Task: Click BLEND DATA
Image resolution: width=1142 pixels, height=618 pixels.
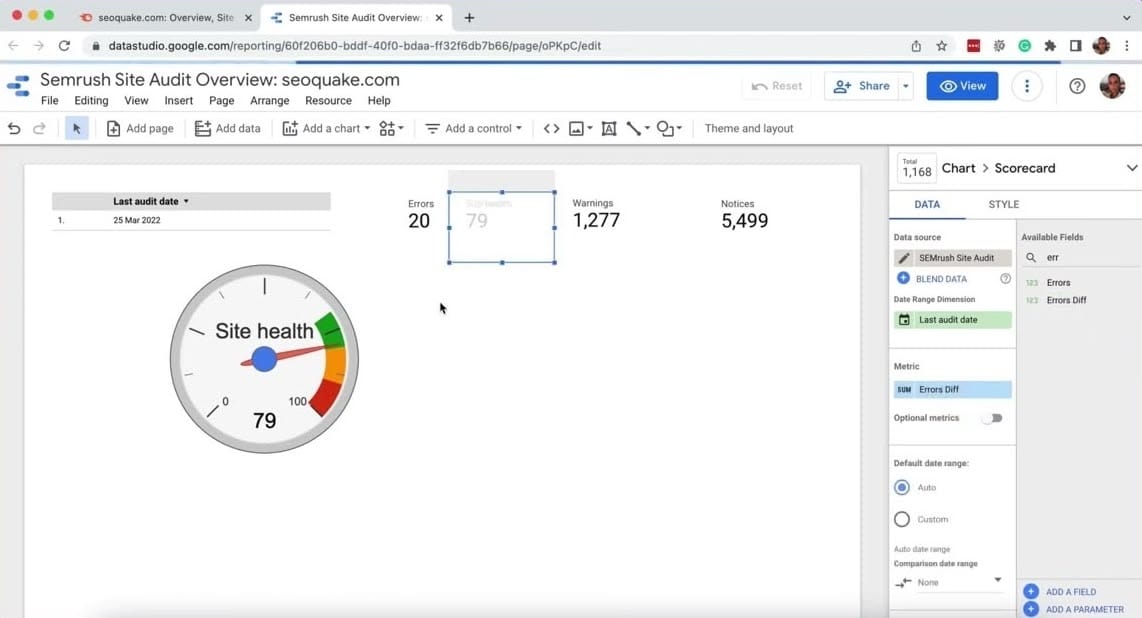Action: point(933,279)
